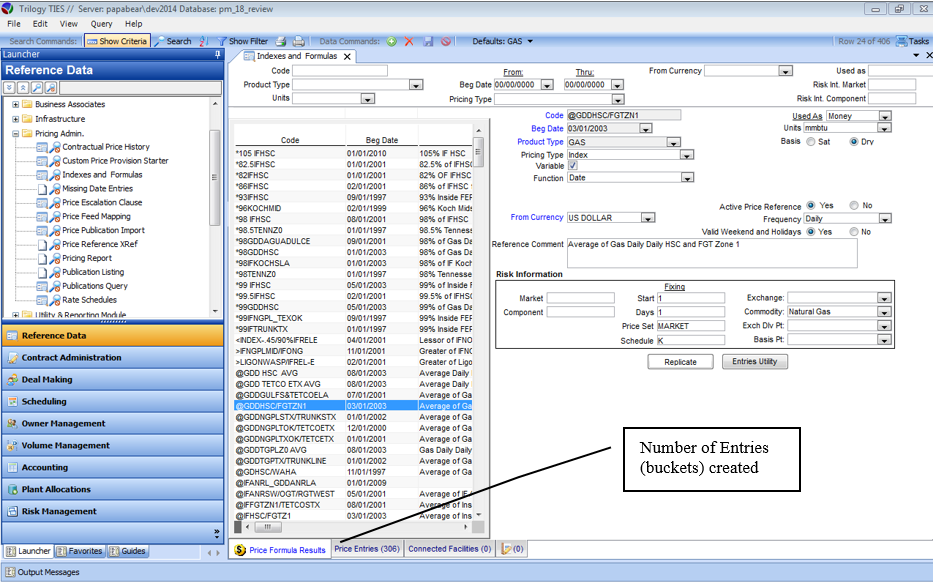The height and width of the screenshot is (583, 933).
Task: Click the printer icon in toolbar
Action: 281,41
